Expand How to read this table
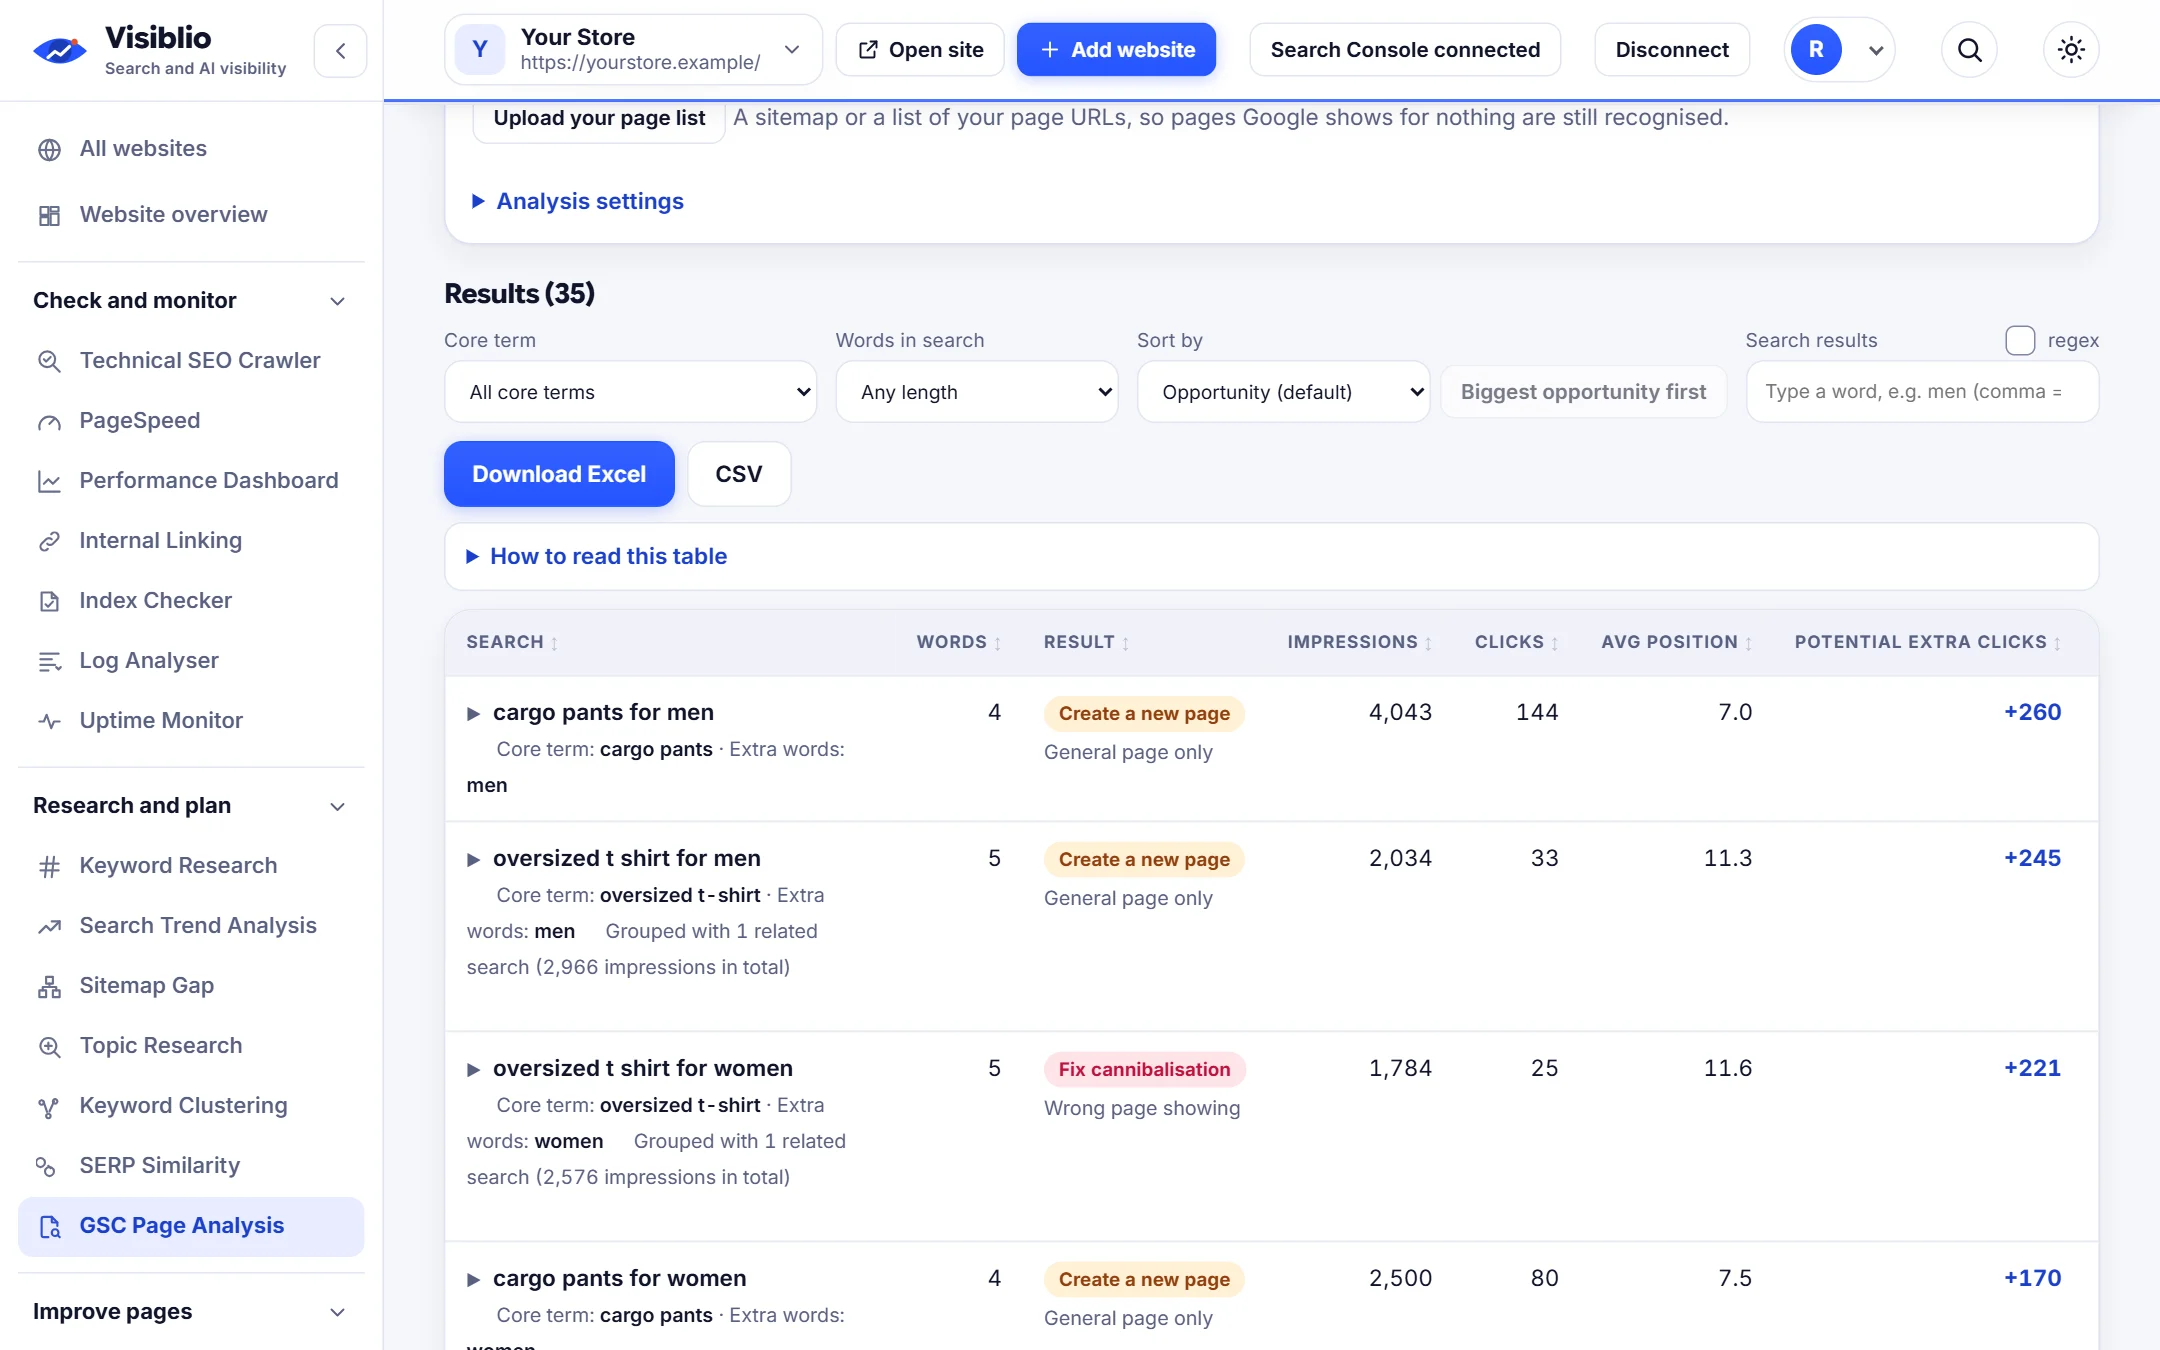 pyautogui.click(x=597, y=556)
